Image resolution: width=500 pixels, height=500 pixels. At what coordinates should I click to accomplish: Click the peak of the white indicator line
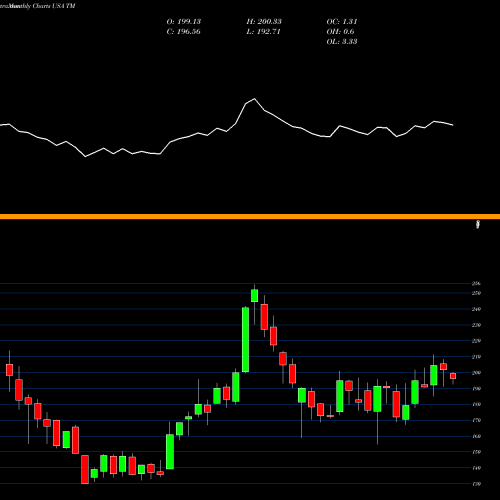254,99
